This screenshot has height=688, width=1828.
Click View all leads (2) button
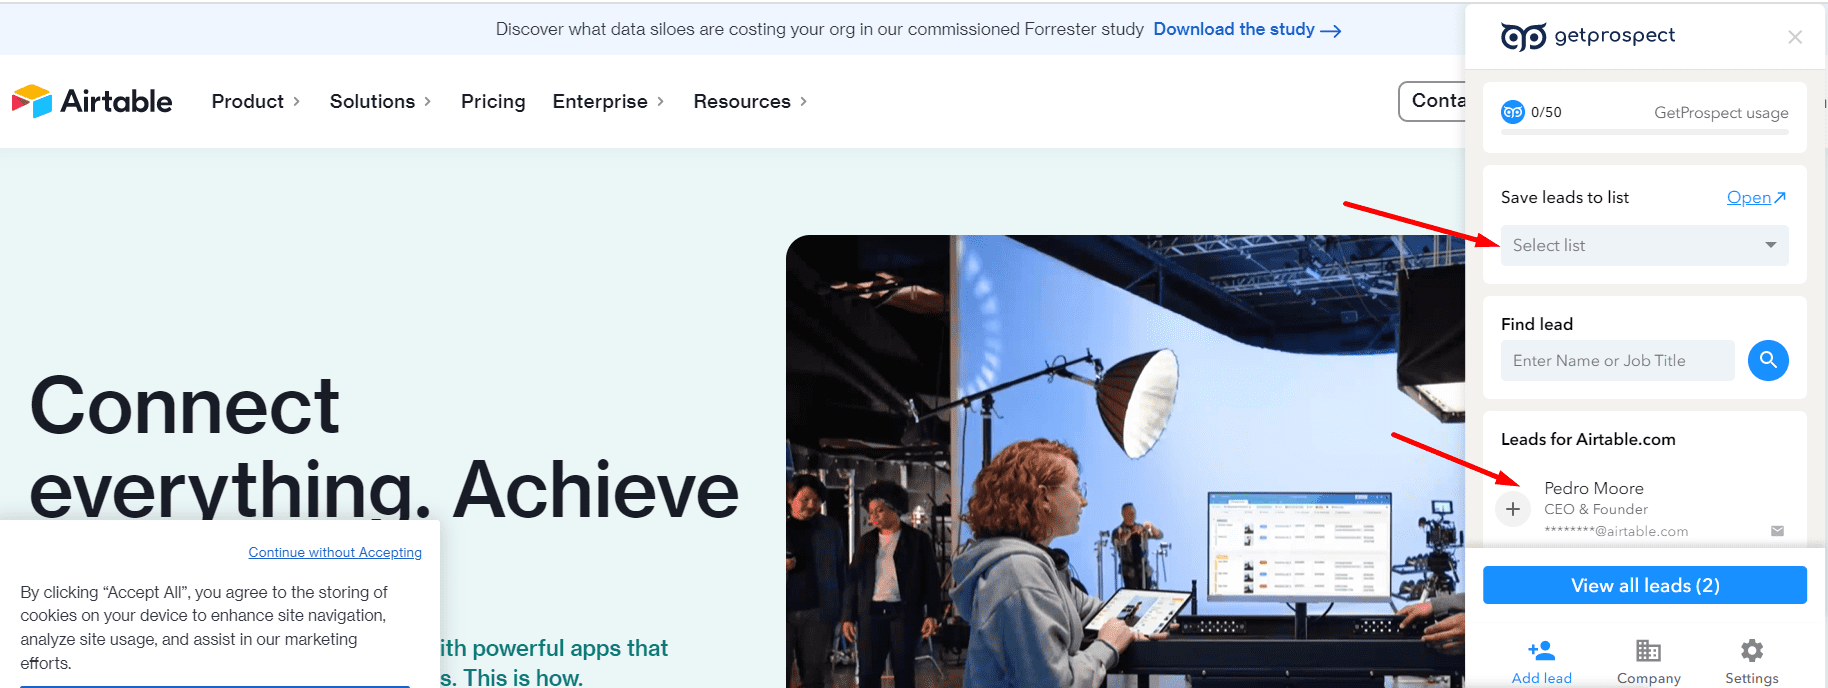[1644, 585]
